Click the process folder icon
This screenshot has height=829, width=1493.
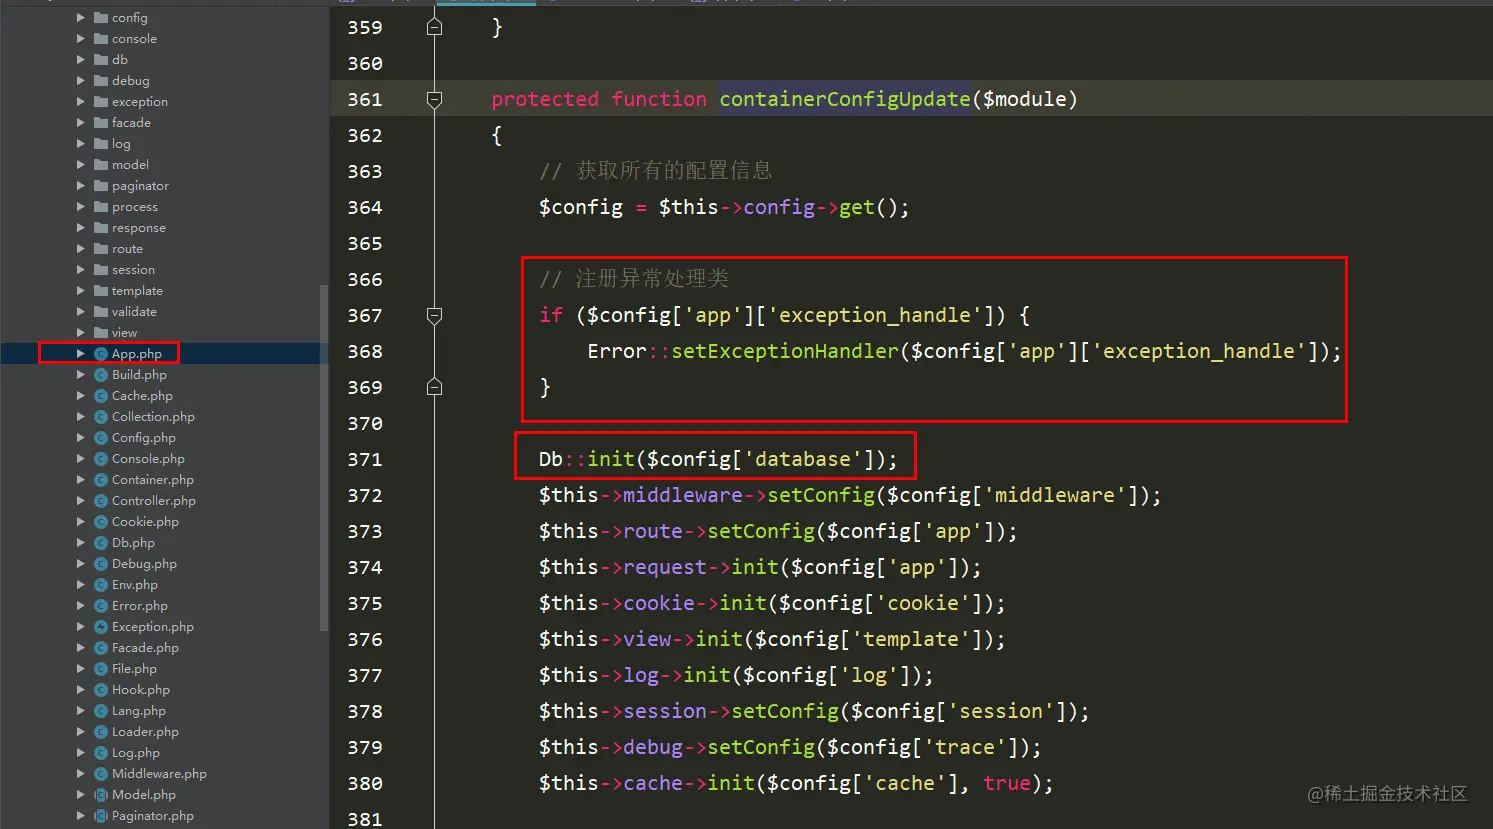click(x=101, y=207)
